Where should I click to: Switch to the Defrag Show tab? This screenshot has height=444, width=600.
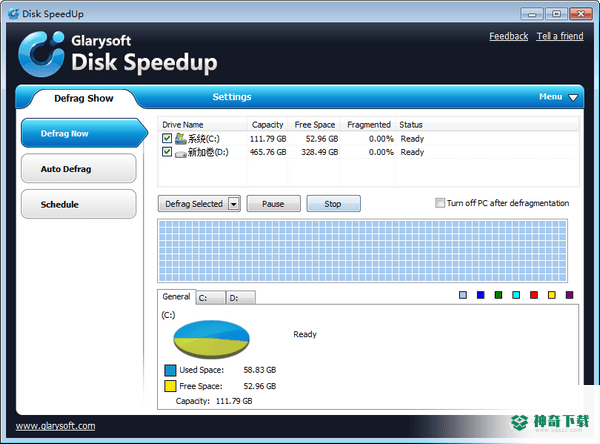click(x=84, y=98)
